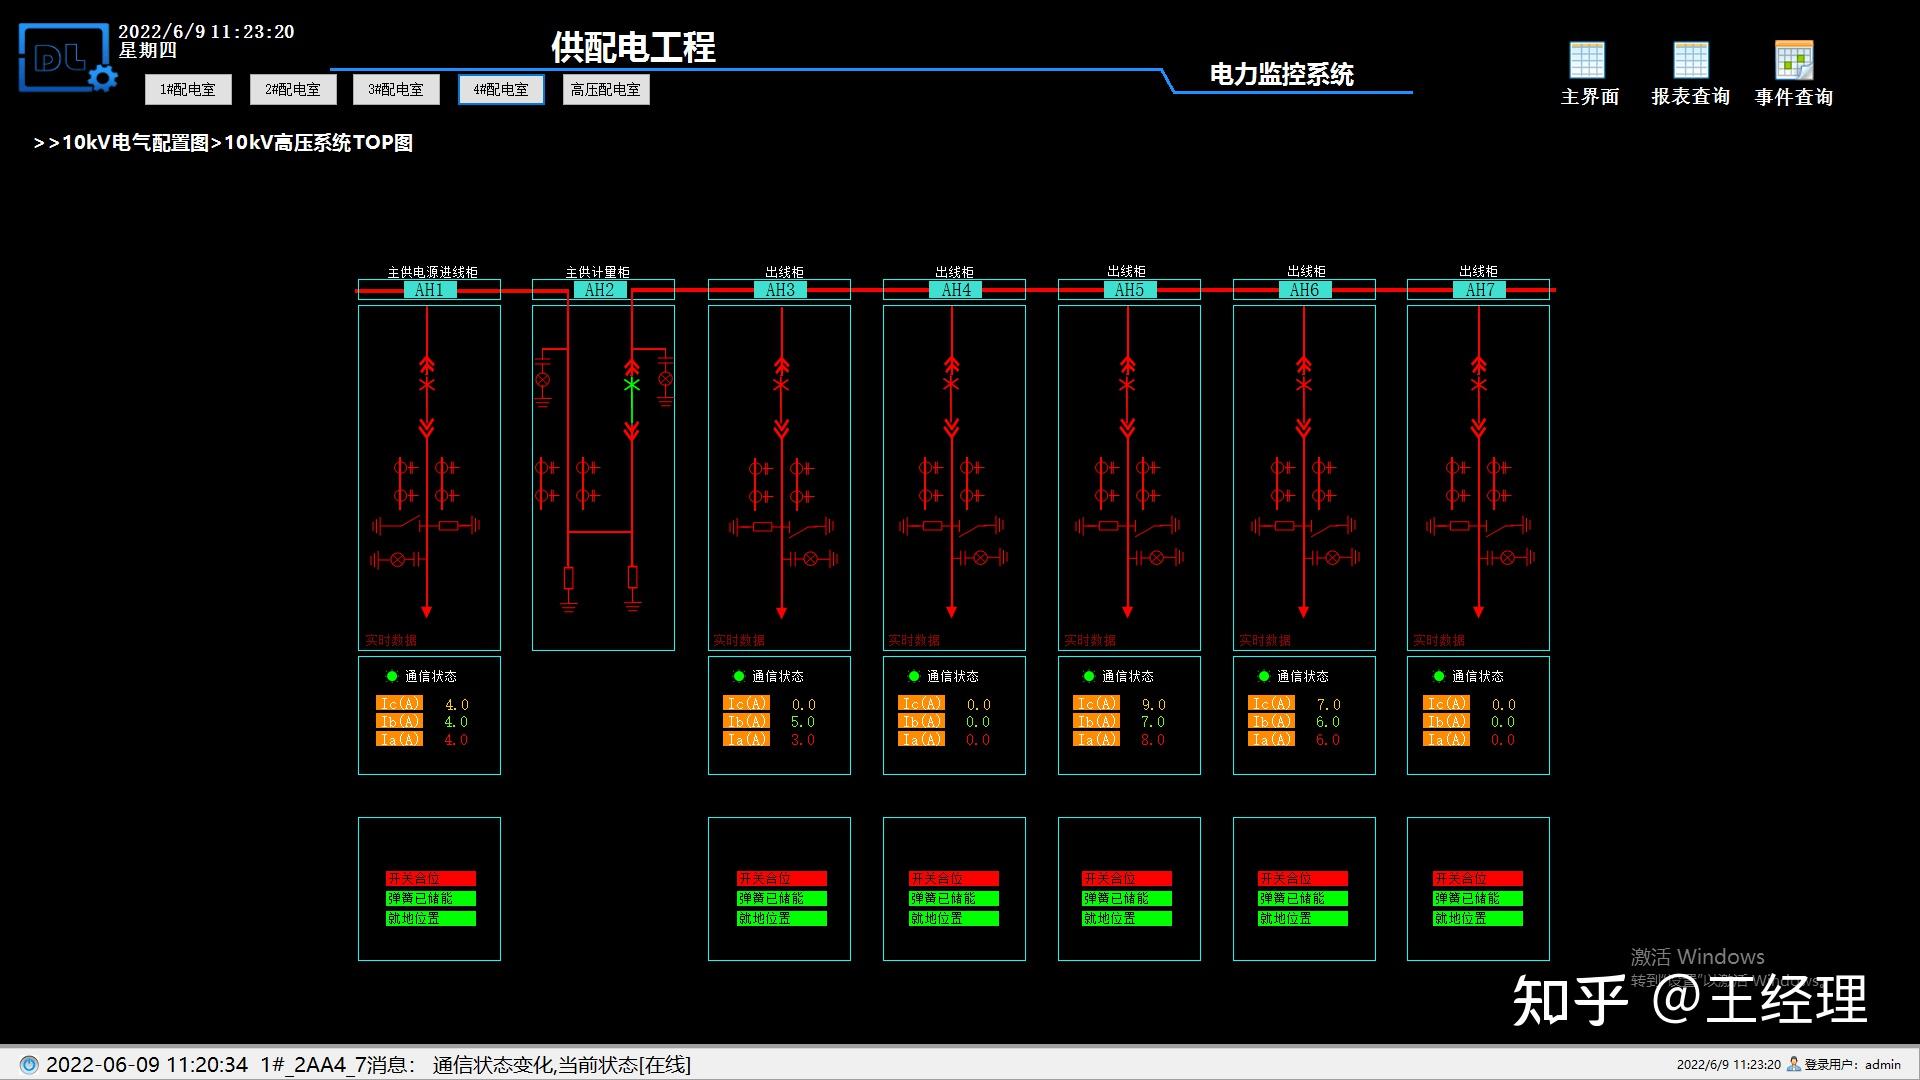
Task: Click 开关合位 red status in AH1
Action: pyautogui.click(x=430, y=878)
